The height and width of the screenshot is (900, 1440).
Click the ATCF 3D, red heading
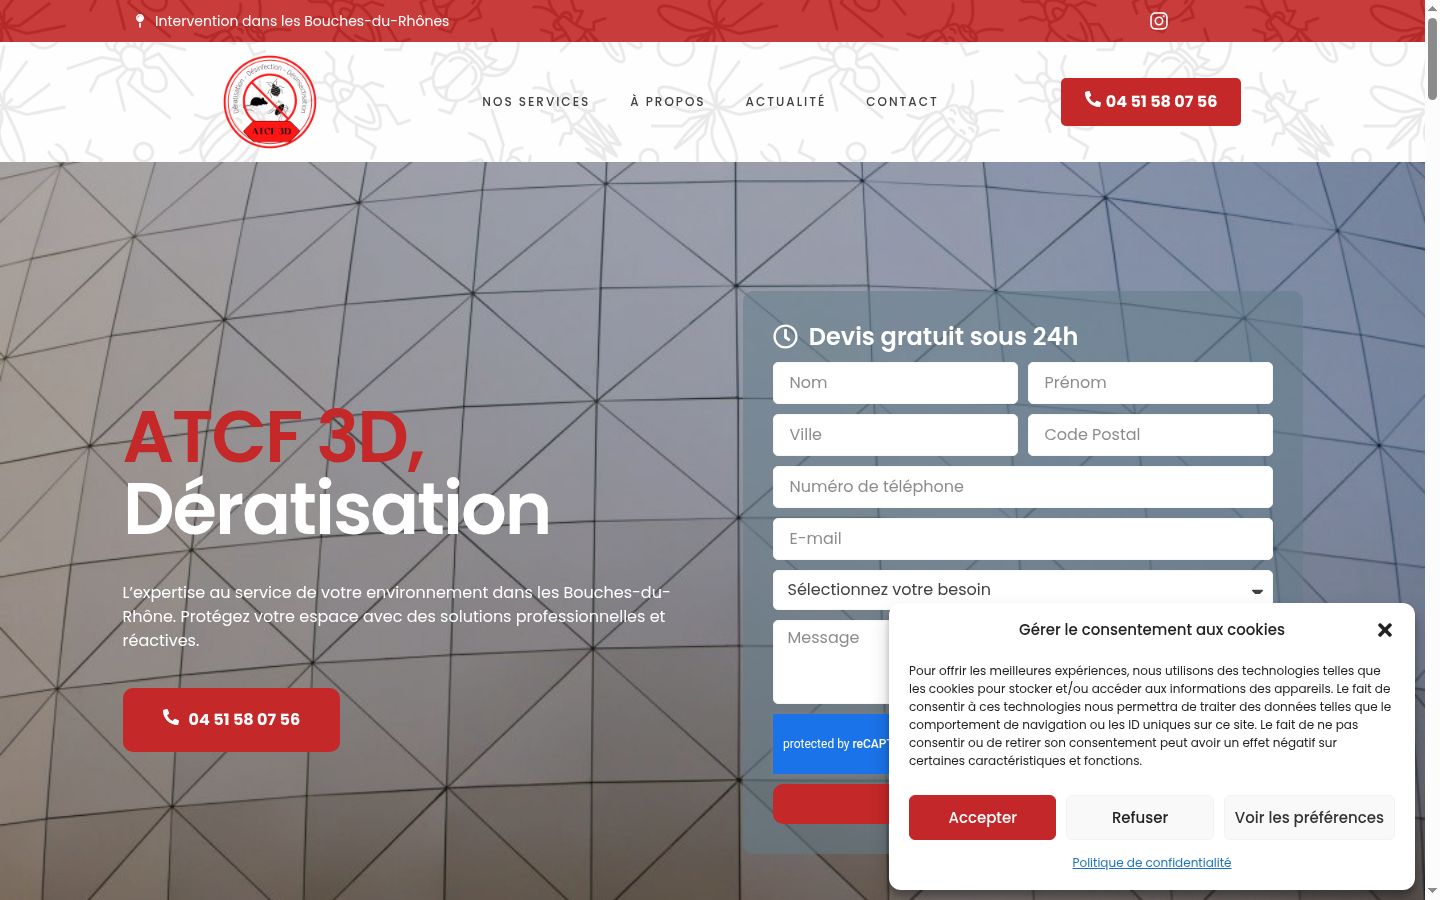274,437
